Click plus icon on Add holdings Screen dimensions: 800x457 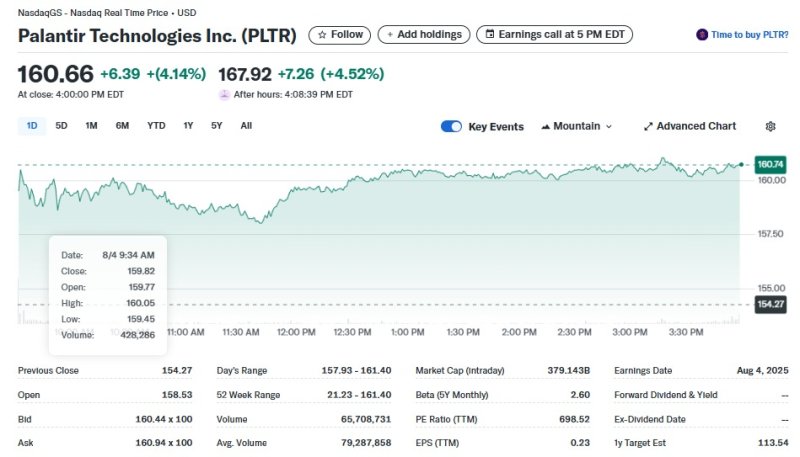[391, 34]
